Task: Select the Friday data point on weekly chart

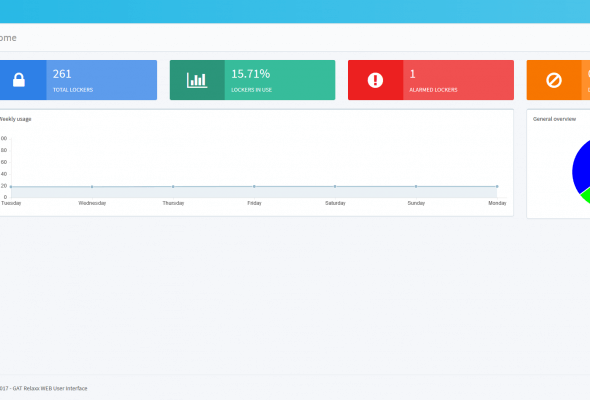Action: coord(254,186)
